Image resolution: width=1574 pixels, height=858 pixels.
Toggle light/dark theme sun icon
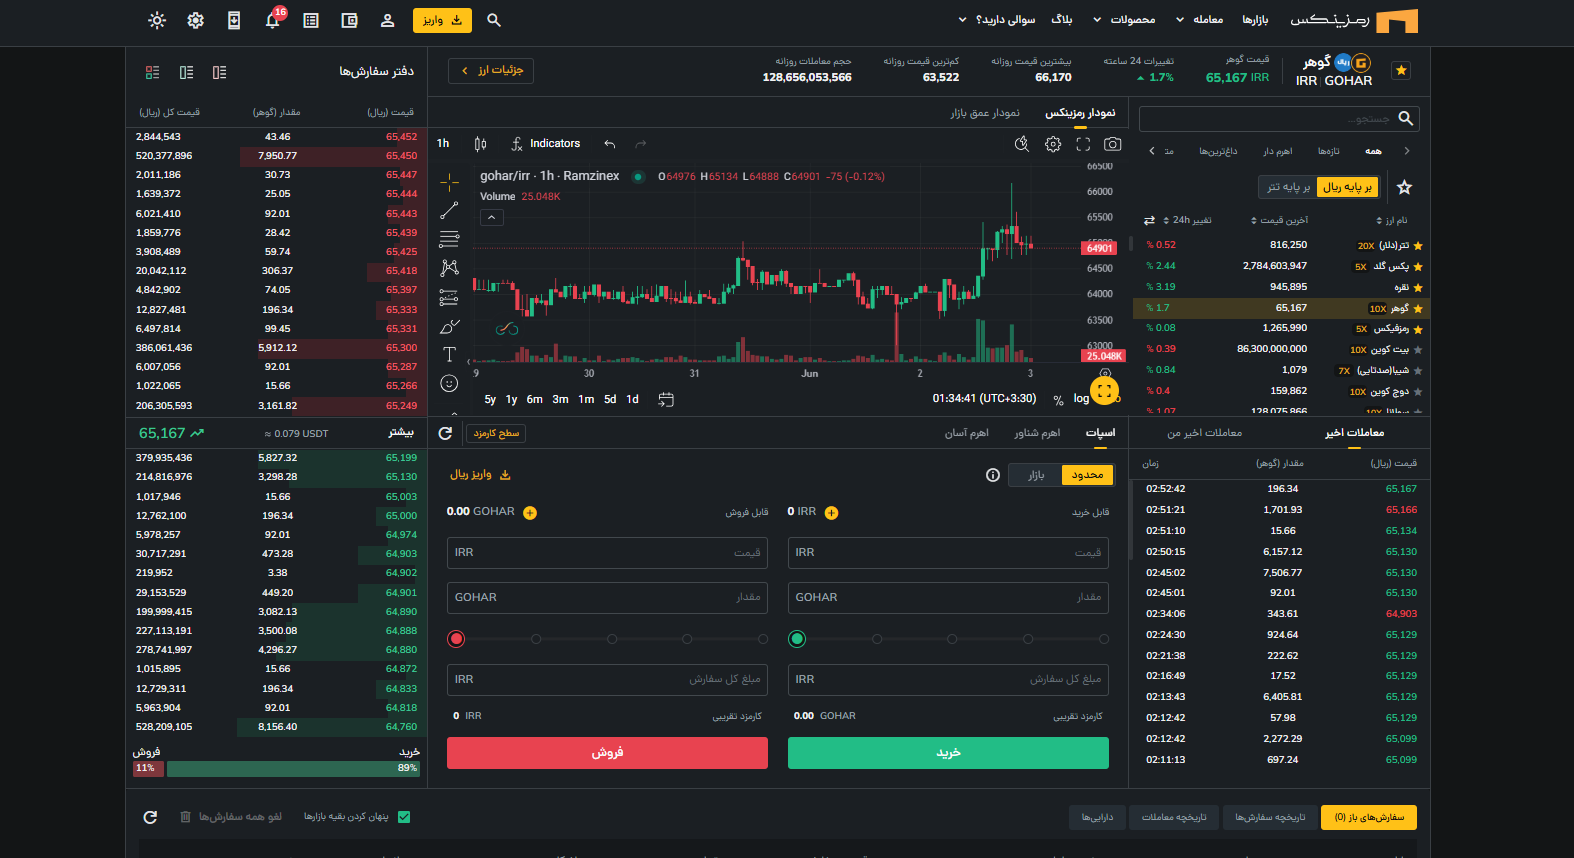click(157, 20)
